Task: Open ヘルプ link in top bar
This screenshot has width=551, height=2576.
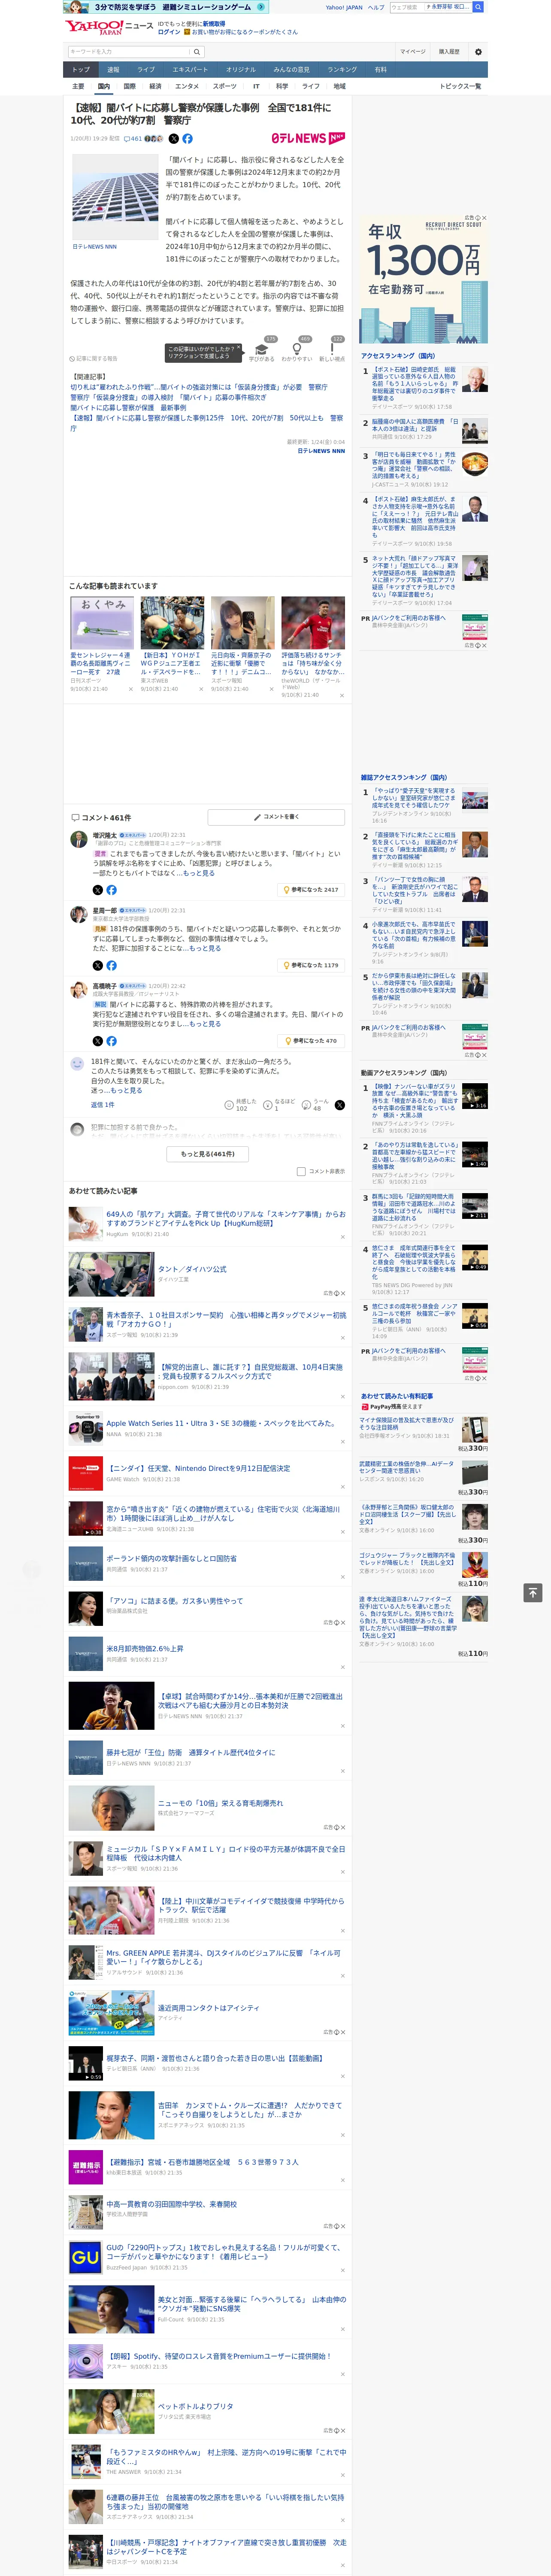Action: point(376,7)
